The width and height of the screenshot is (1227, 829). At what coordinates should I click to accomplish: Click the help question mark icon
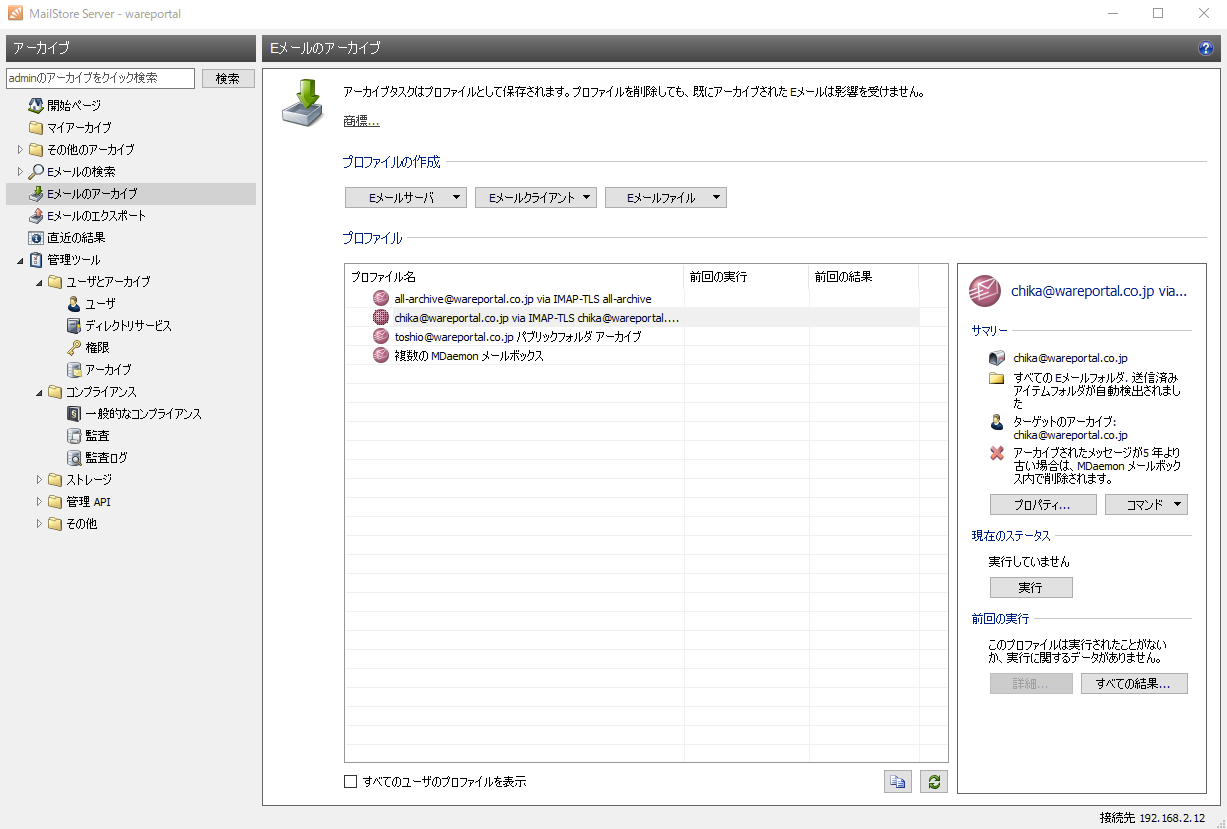coord(1205,48)
